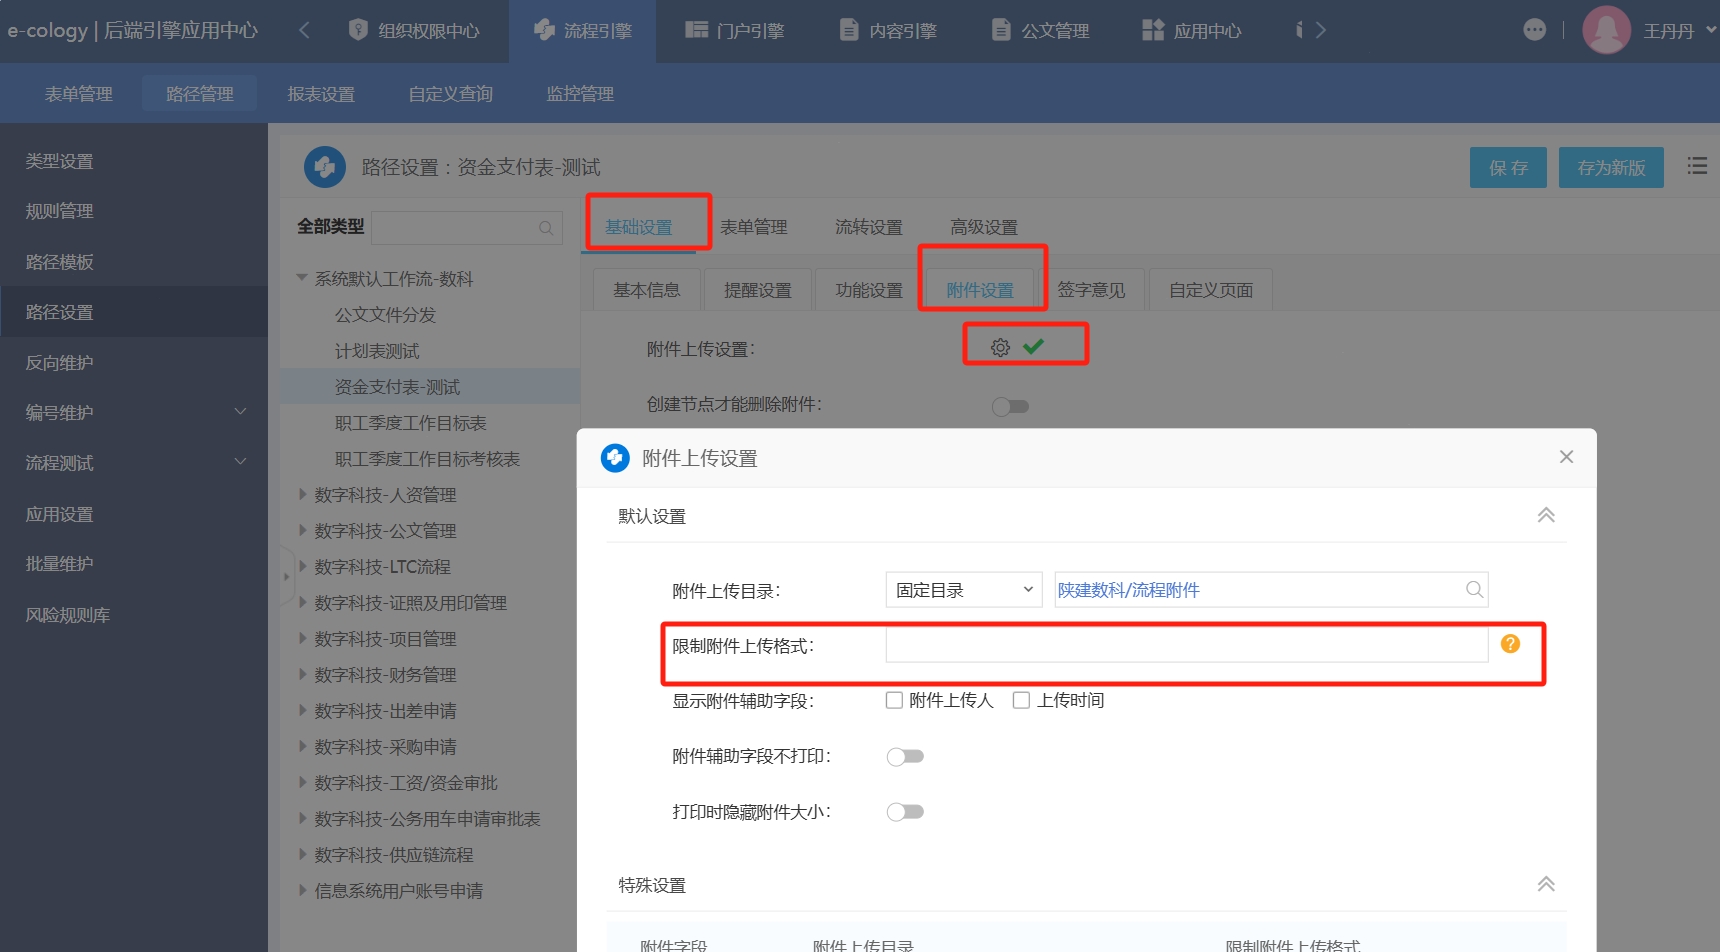Click the chat message bubble icon in header
The width and height of the screenshot is (1720, 952).
(x=1534, y=30)
